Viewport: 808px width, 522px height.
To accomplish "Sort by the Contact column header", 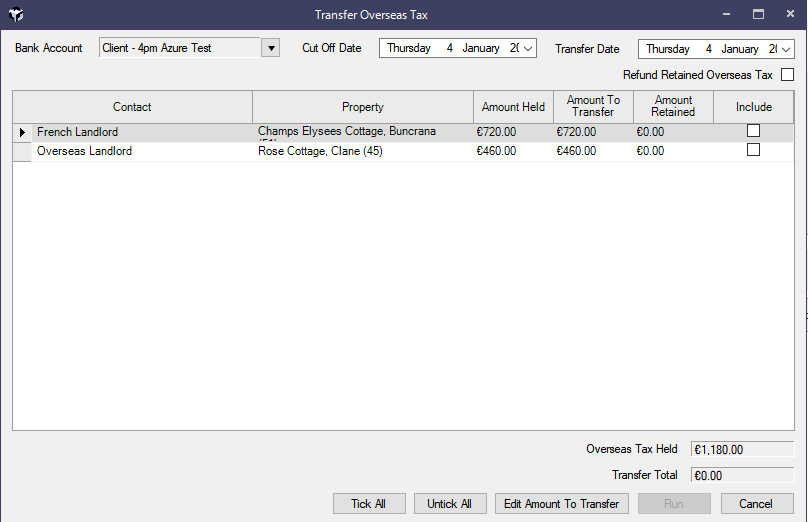I will (x=132, y=107).
